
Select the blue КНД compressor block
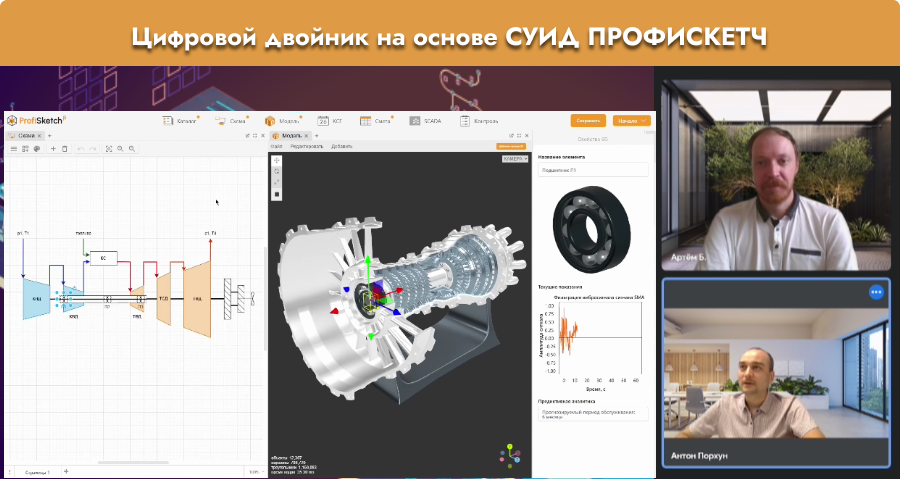[x=36, y=298]
